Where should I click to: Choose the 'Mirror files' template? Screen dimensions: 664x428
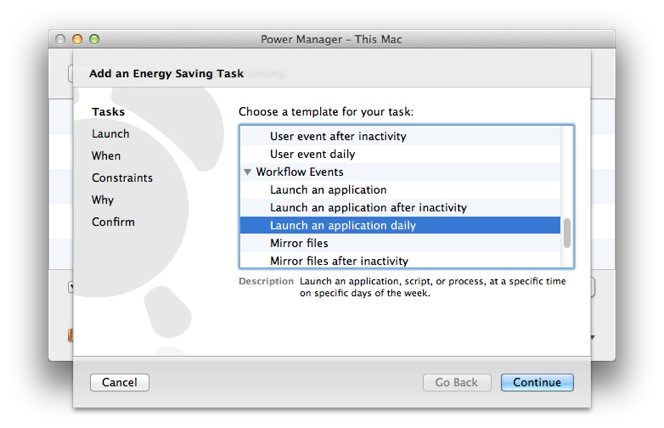click(400, 243)
